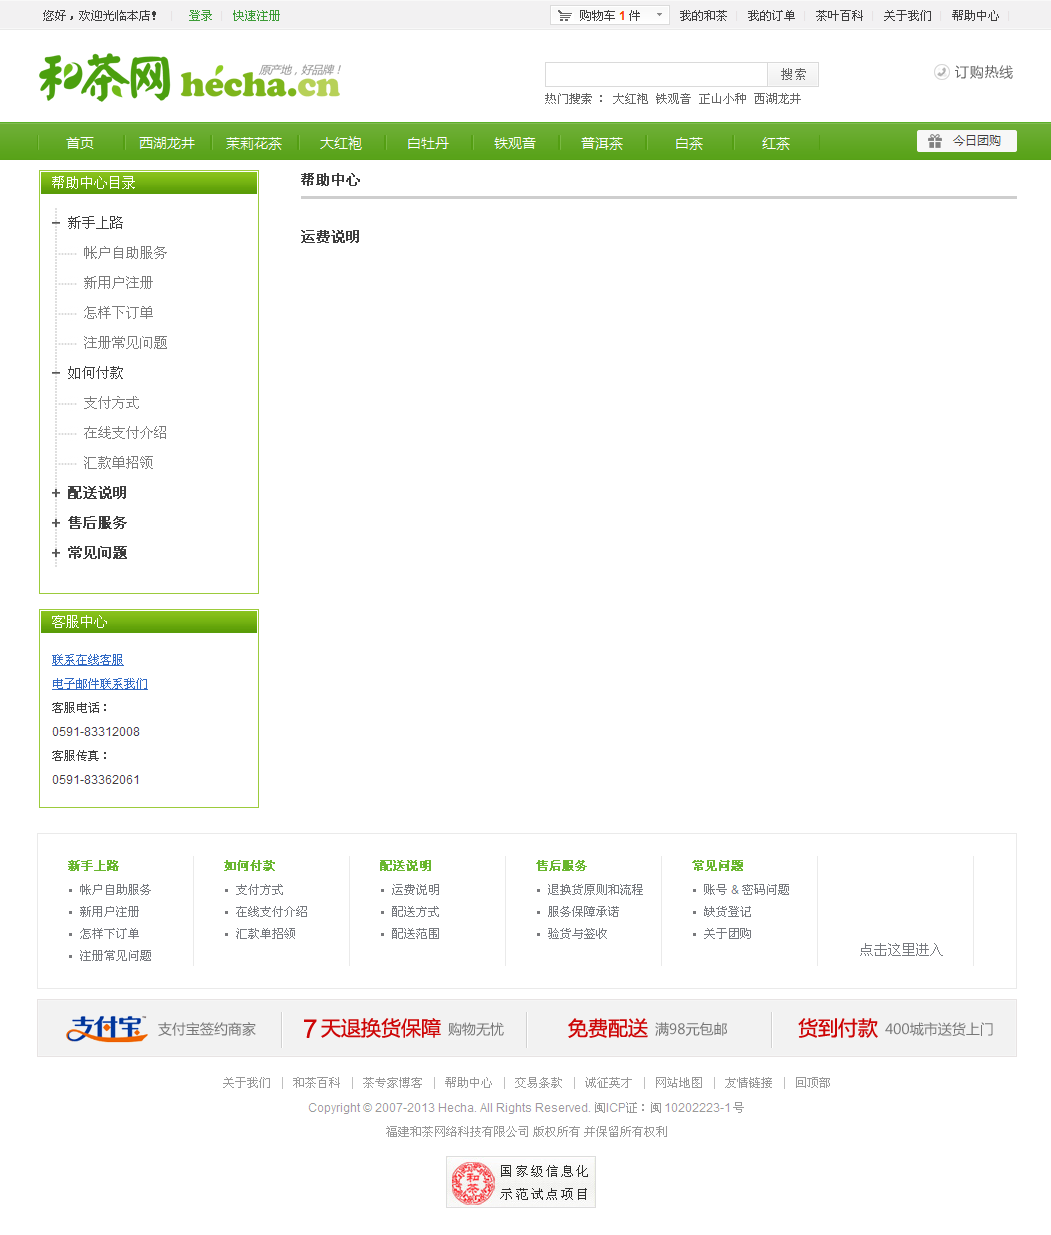The image size is (1051, 1235).
Task: Expand the 配送说明 tree section
Action: (x=56, y=493)
